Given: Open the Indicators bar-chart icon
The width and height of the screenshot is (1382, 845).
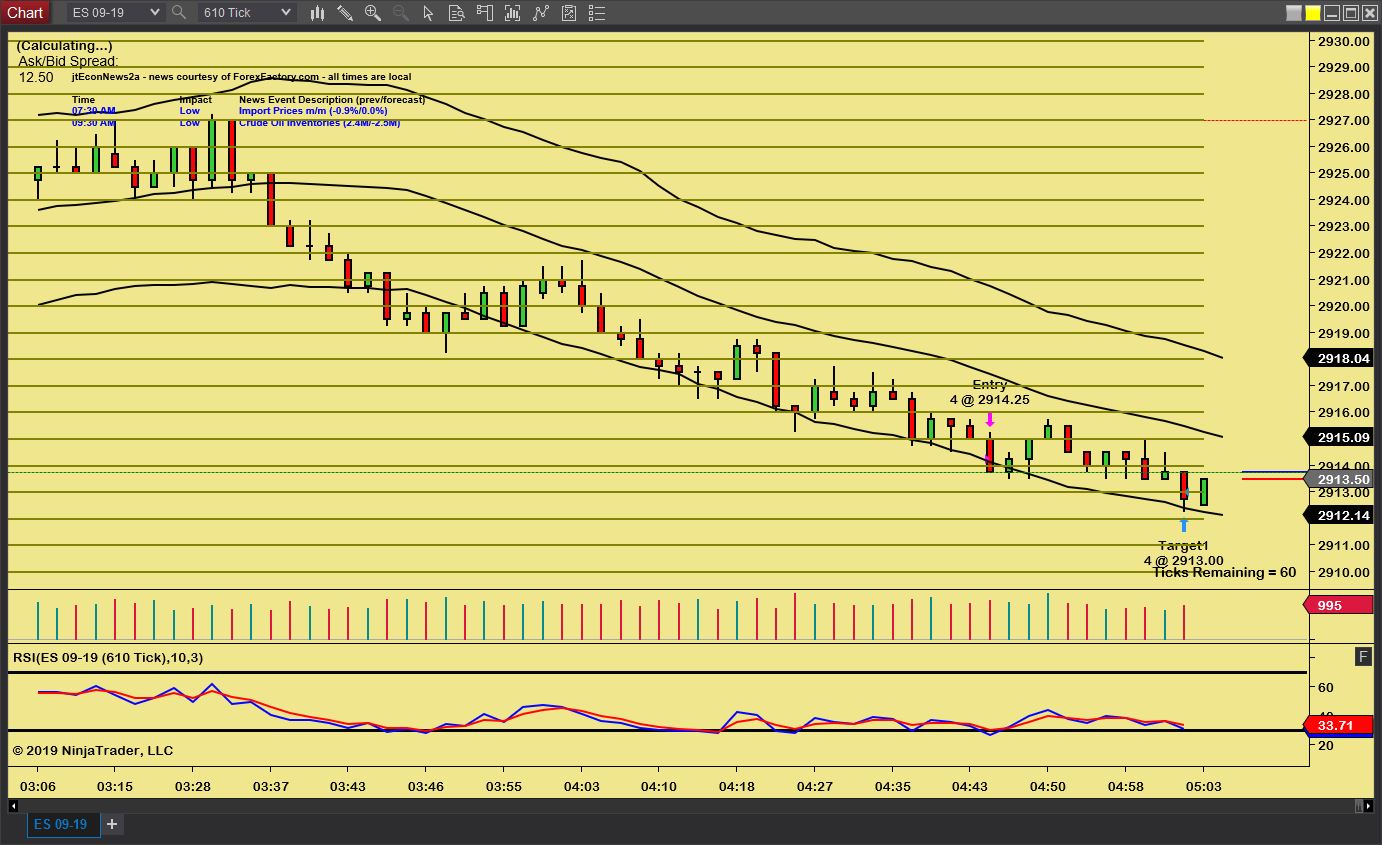Looking at the screenshot, I should 513,13.
